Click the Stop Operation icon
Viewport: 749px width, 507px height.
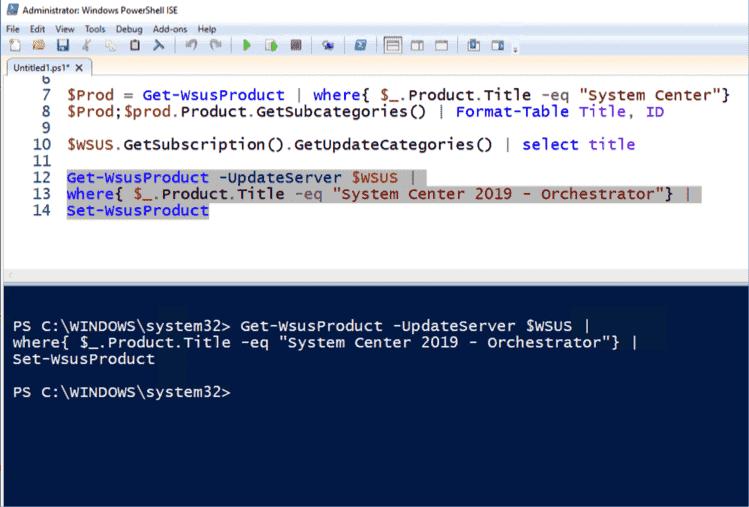[x=296, y=45]
